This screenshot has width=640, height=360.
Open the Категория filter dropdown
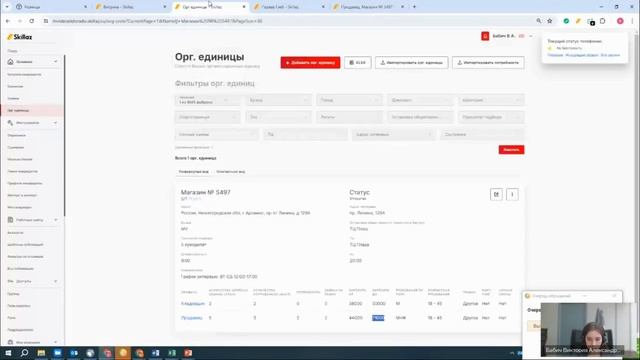pyautogui.click(x=491, y=100)
